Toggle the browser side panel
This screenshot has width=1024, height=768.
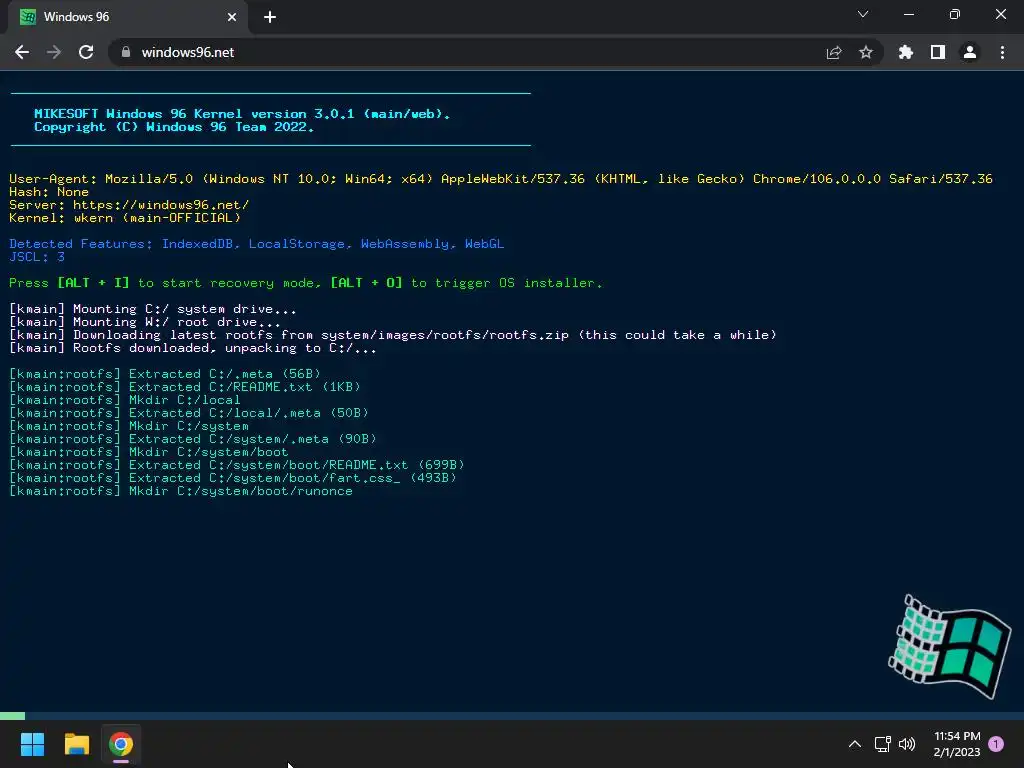point(938,52)
